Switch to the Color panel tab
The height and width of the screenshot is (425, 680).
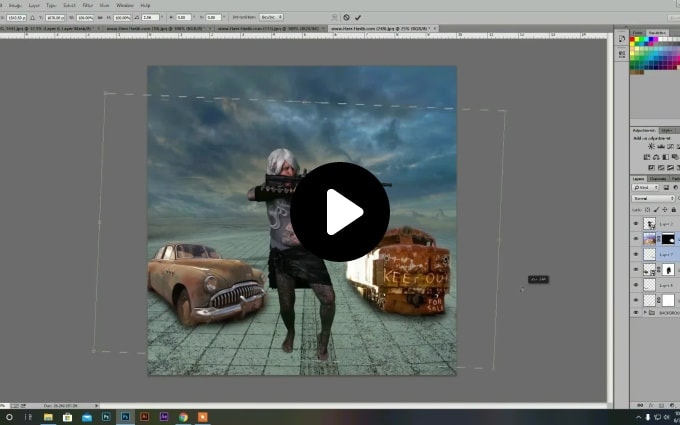[638, 33]
